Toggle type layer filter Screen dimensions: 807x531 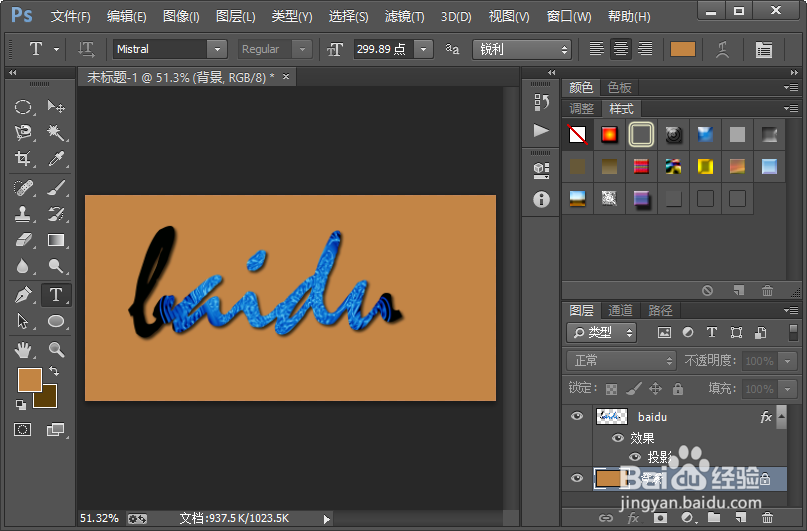pyautogui.click(x=712, y=333)
